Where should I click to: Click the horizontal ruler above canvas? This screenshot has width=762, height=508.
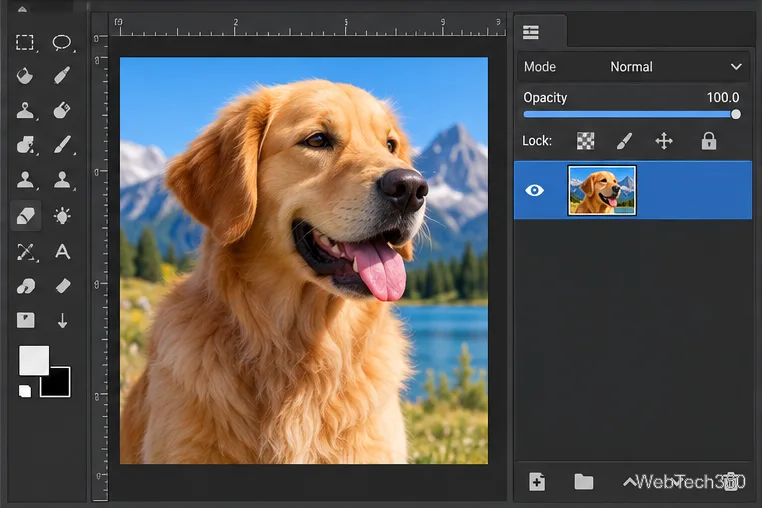tap(308, 25)
